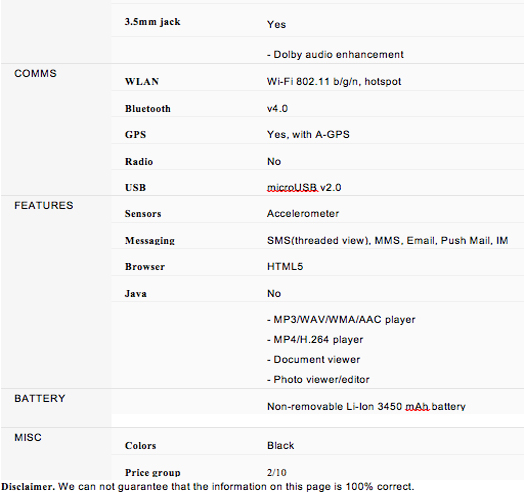This screenshot has height=492, width=524.
Task: Click the Bluetooth row label
Action: (148, 109)
